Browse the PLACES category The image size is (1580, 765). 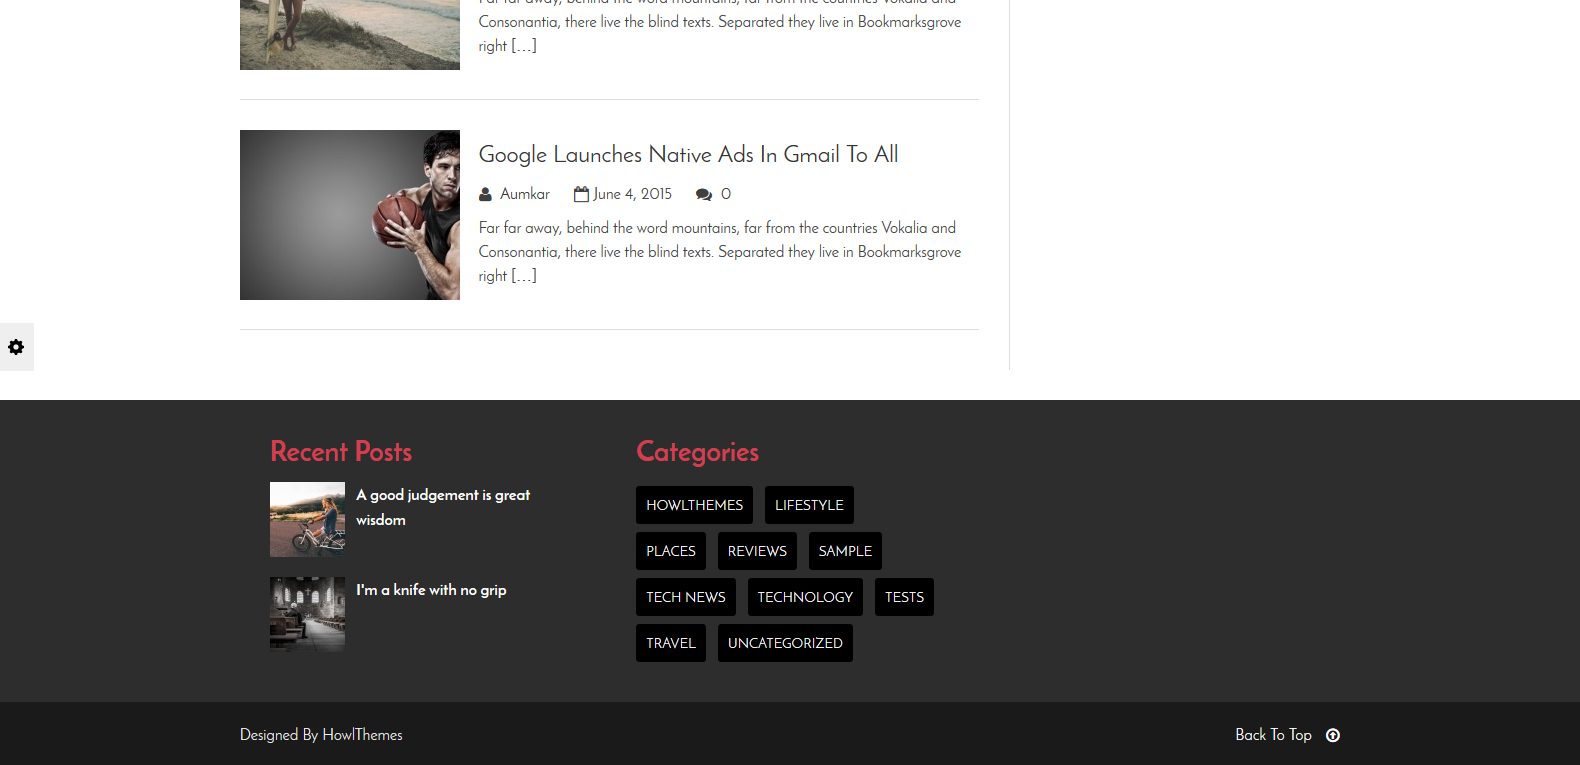(670, 551)
